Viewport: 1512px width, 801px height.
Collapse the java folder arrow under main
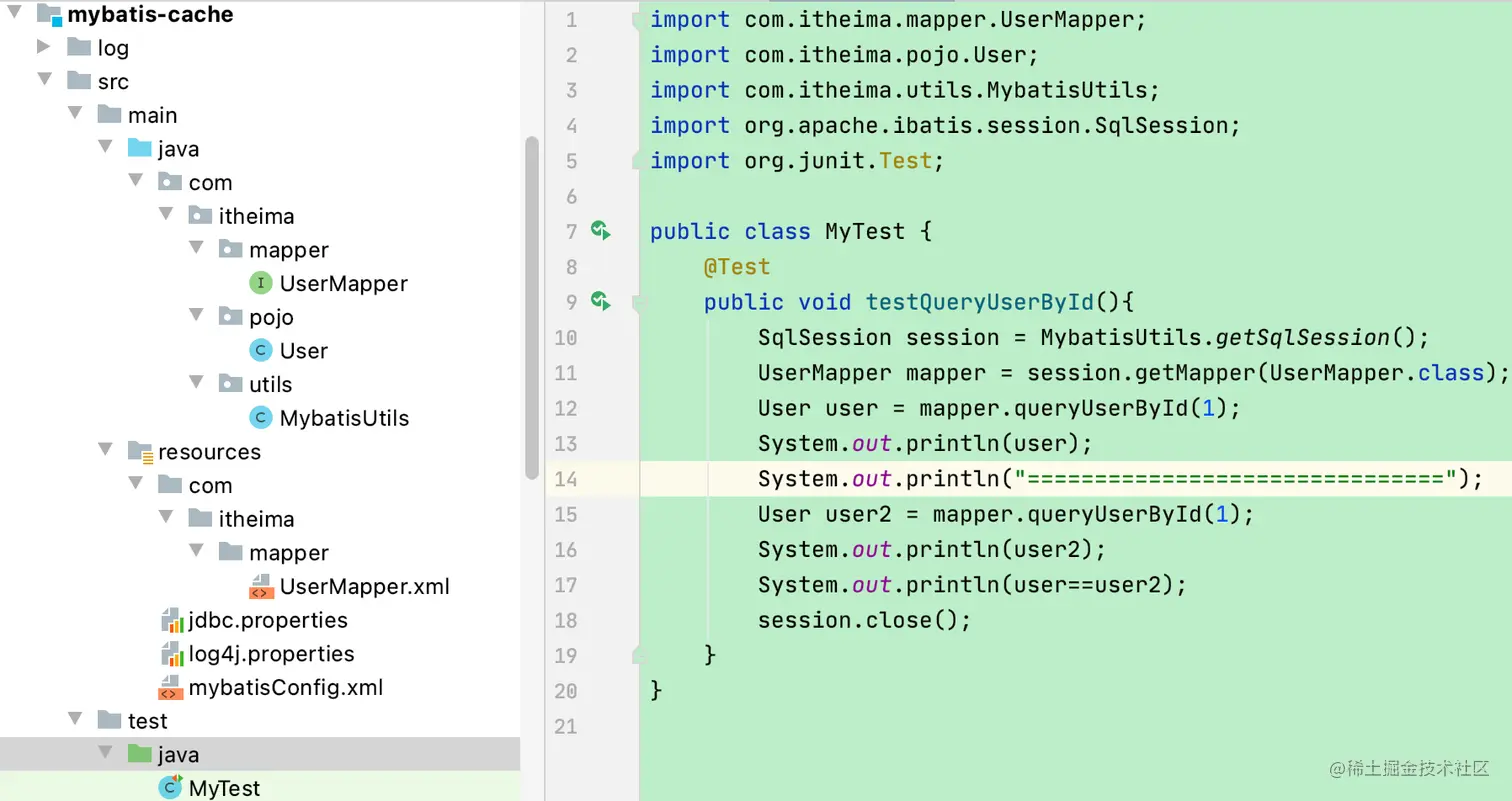pos(105,147)
